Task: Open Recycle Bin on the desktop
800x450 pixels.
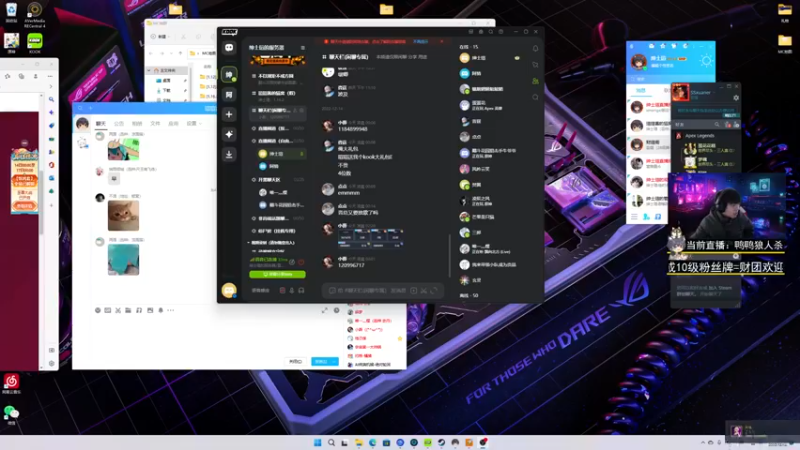Action: (x=11, y=12)
